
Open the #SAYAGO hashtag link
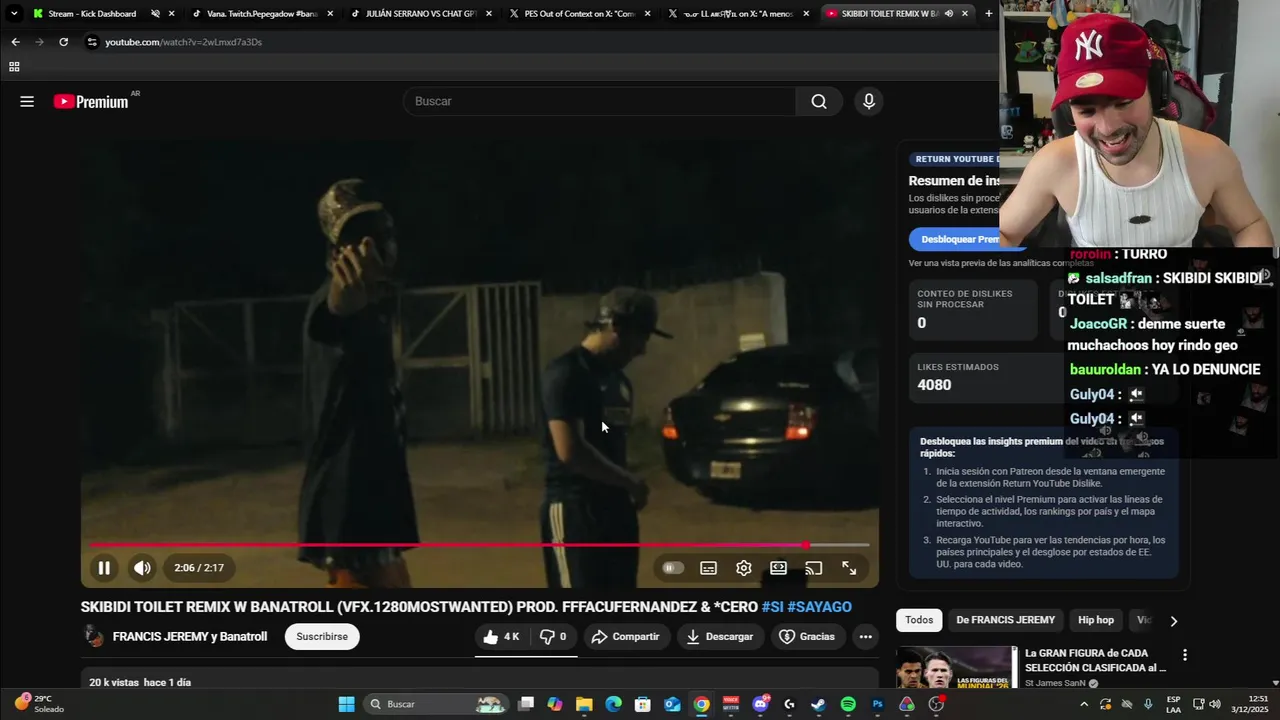click(x=820, y=607)
